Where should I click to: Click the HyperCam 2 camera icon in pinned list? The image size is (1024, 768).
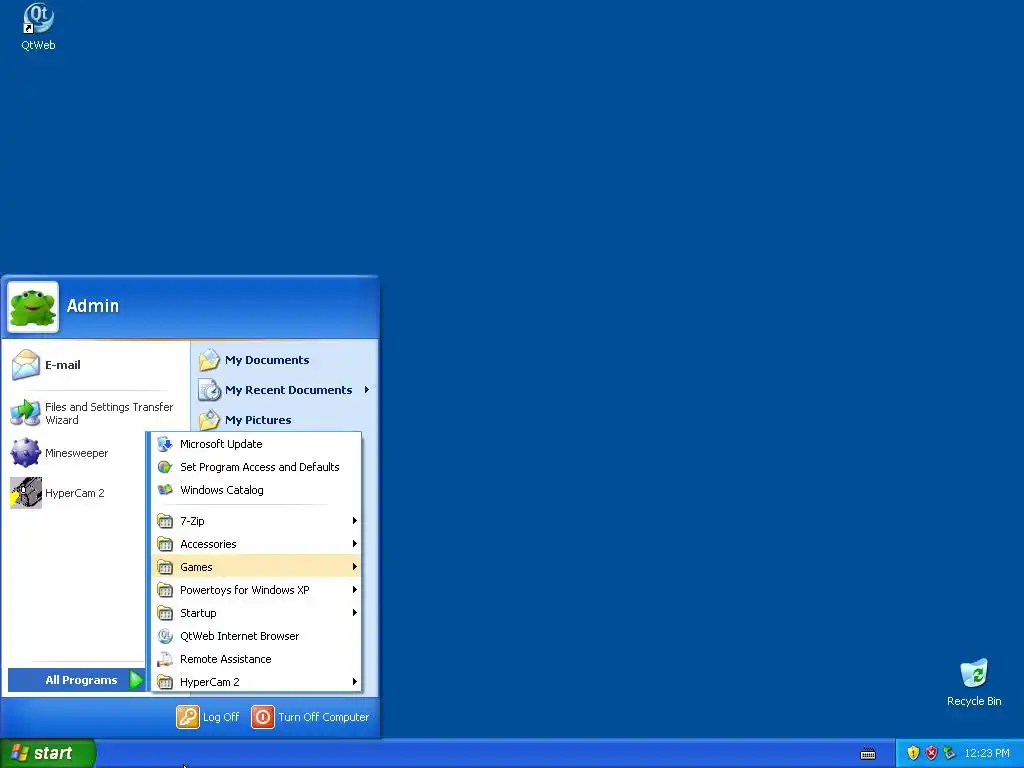pyautogui.click(x=26, y=492)
